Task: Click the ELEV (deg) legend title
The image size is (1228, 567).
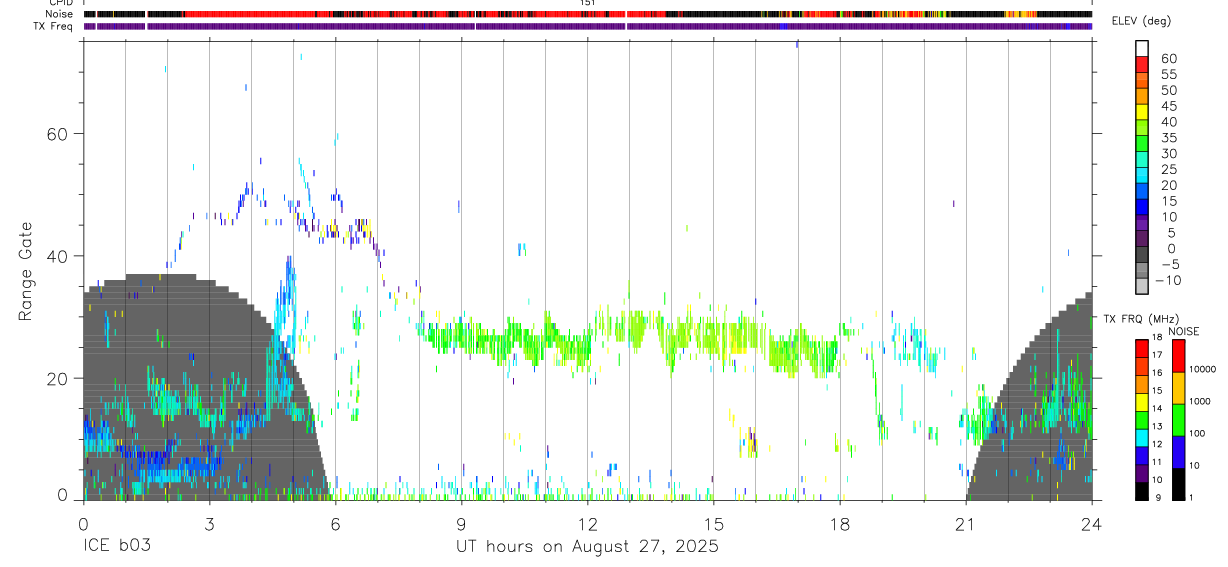Action: (1143, 20)
